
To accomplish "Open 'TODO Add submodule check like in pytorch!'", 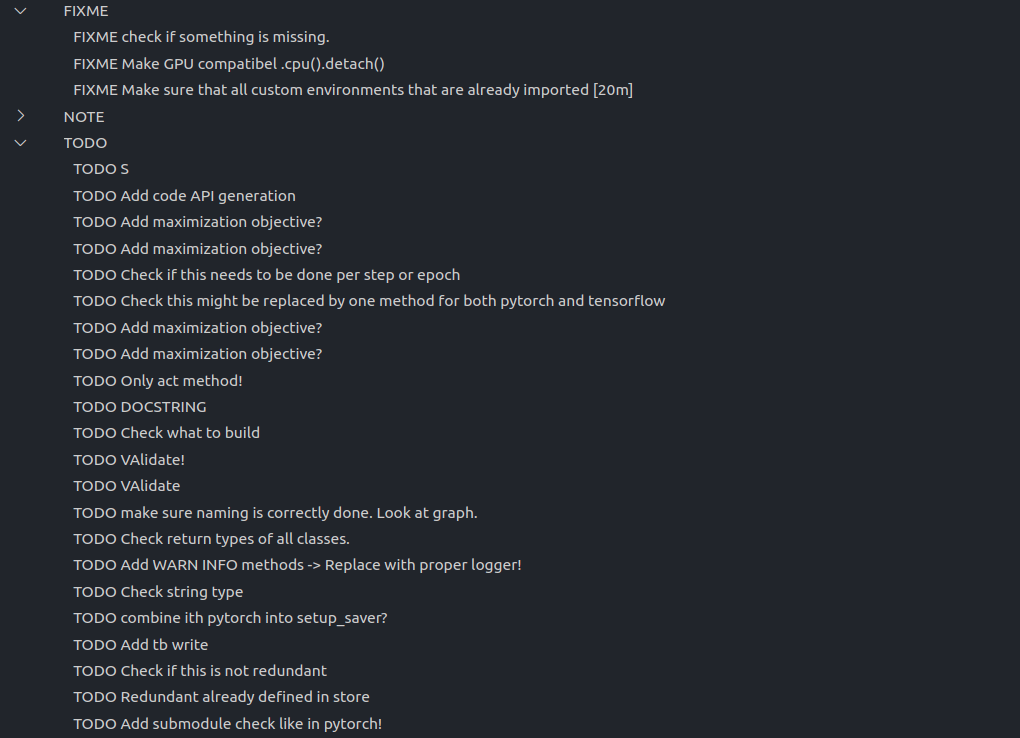I will point(228,724).
